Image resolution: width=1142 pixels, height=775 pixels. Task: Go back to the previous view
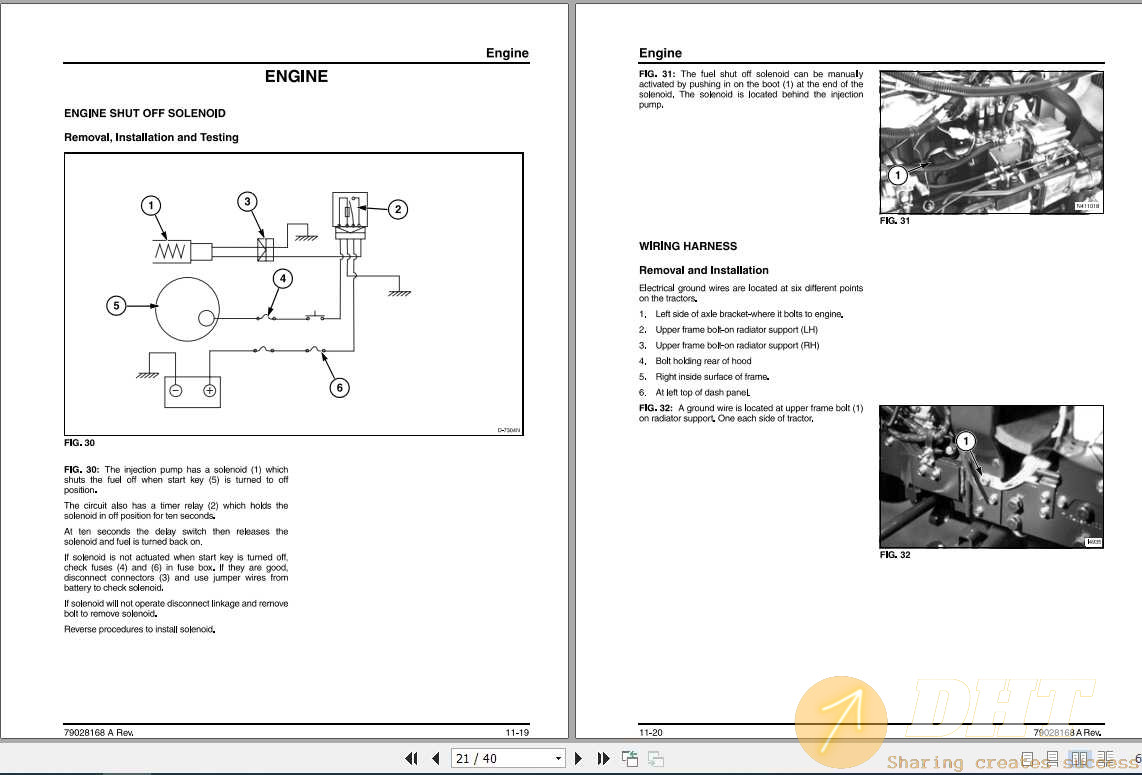pyautogui.click(x=629, y=759)
